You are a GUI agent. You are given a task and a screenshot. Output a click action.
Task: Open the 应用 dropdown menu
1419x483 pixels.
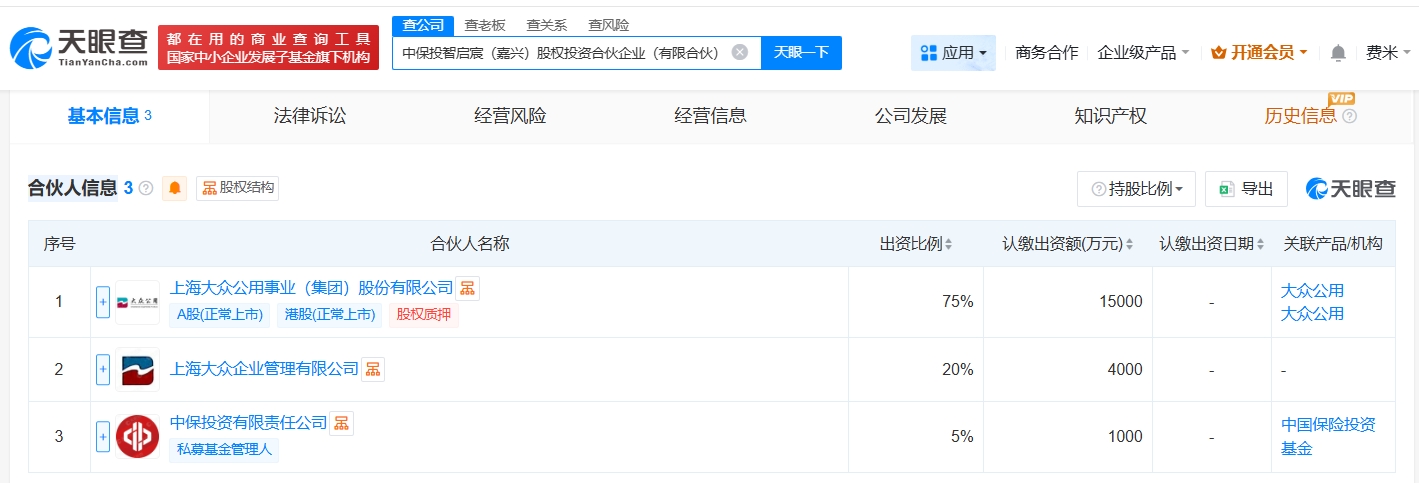tap(953, 53)
